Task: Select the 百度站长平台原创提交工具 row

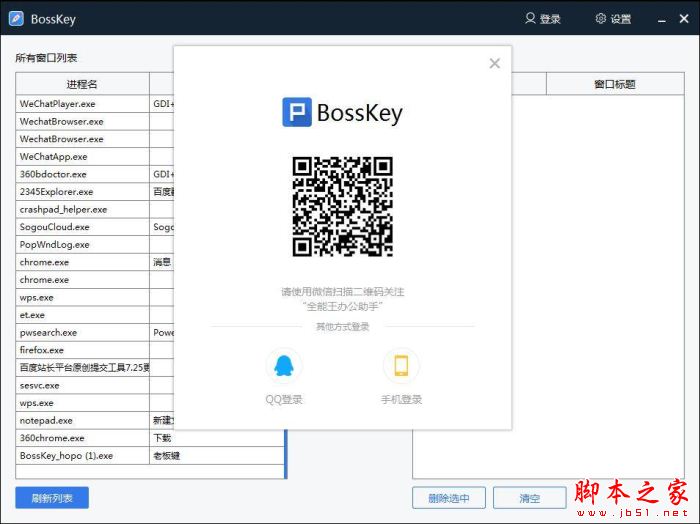Action: click(x=95, y=368)
